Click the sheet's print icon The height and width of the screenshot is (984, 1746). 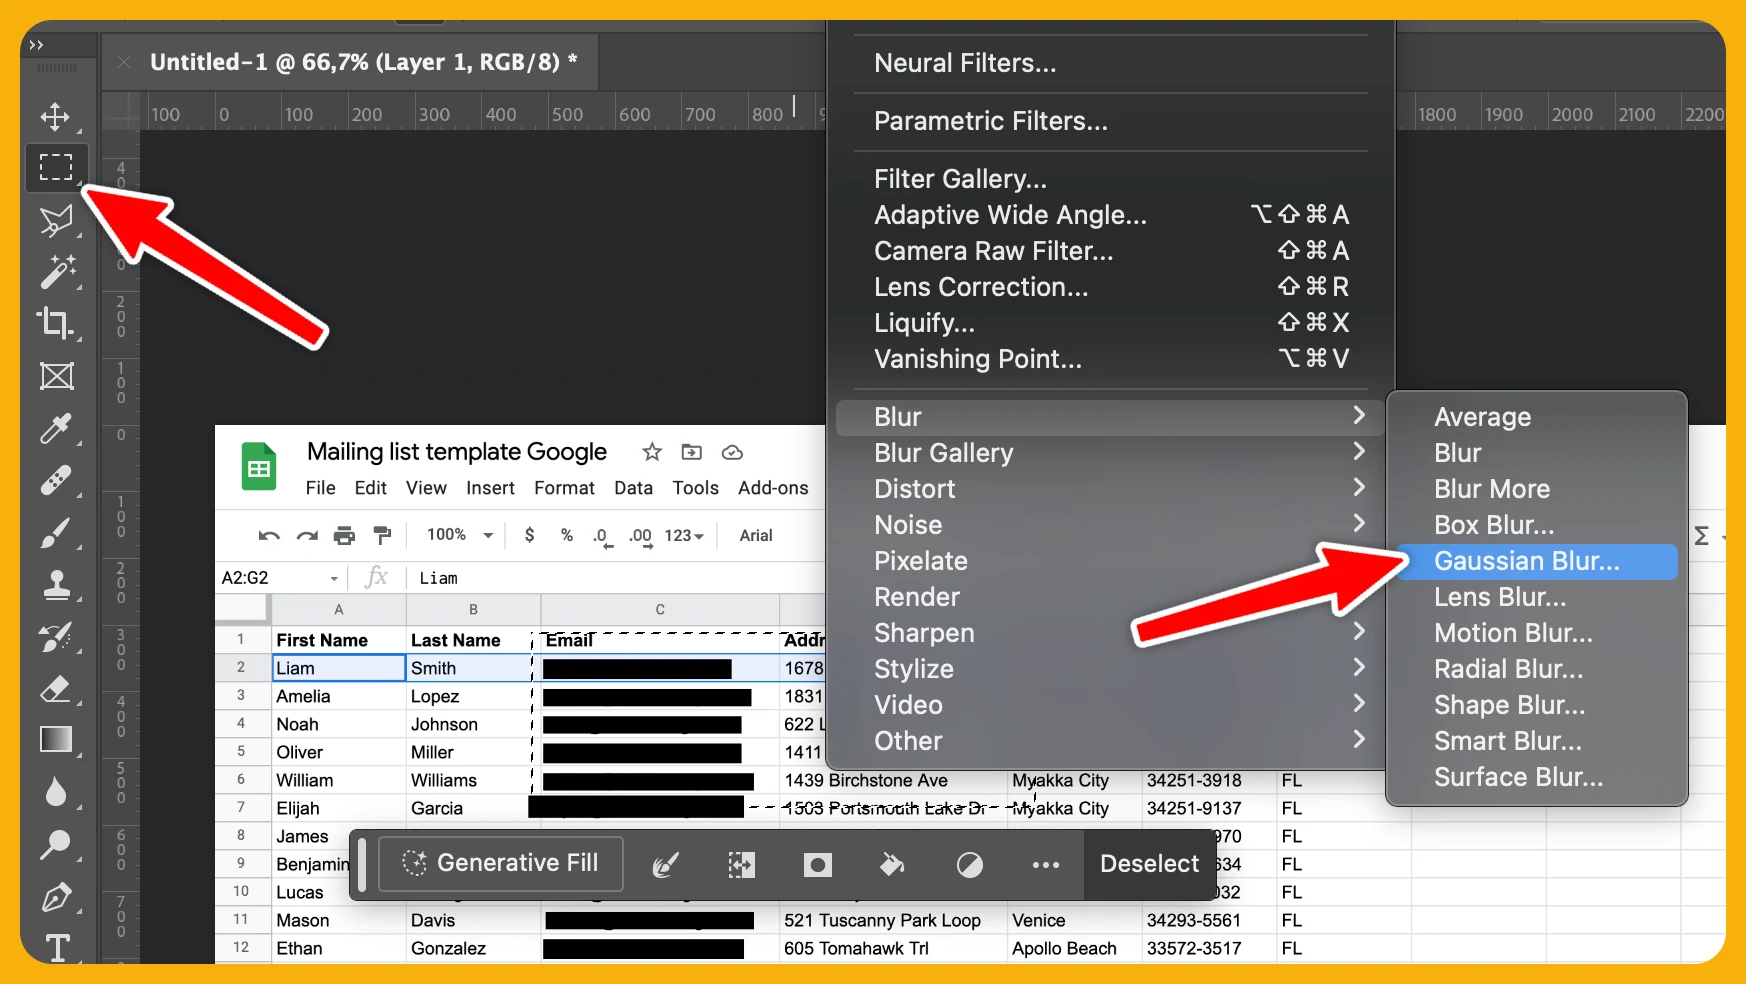click(345, 536)
